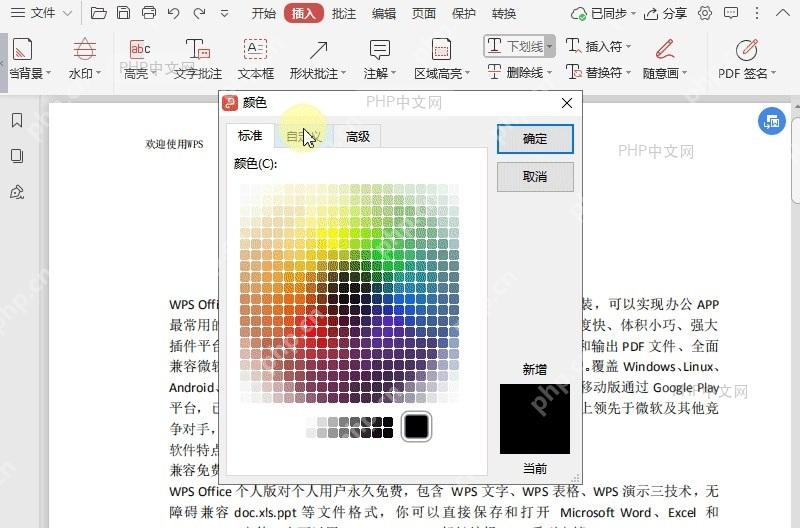Click the Print icon
This screenshot has height=528, width=800.
point(148,13)
